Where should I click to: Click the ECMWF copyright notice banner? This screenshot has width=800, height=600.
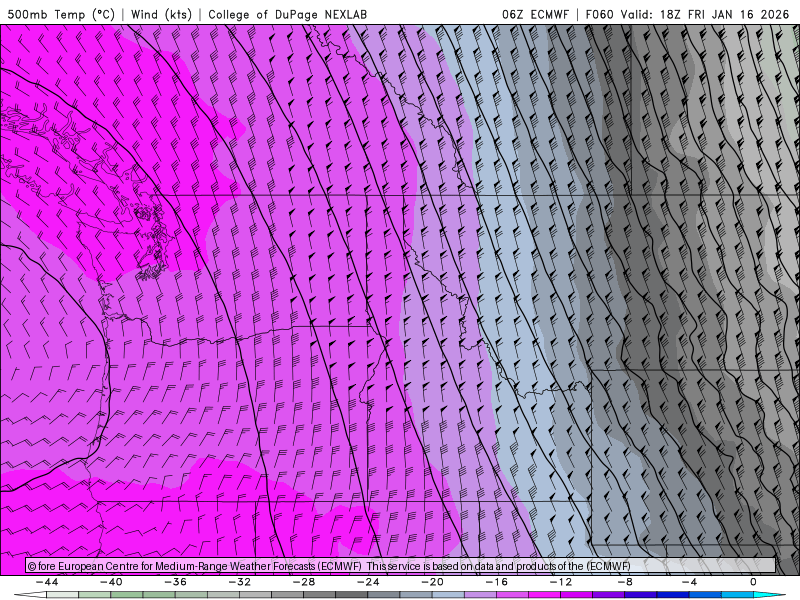point(401,566)
